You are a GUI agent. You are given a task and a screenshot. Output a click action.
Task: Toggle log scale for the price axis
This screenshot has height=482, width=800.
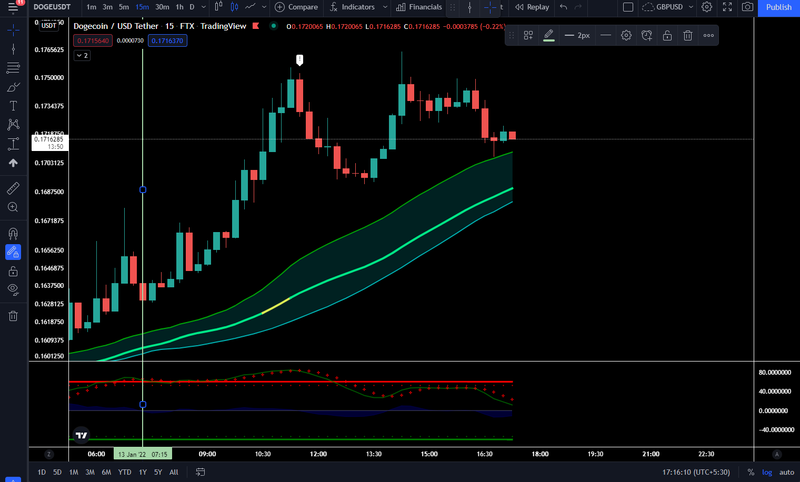767,472
